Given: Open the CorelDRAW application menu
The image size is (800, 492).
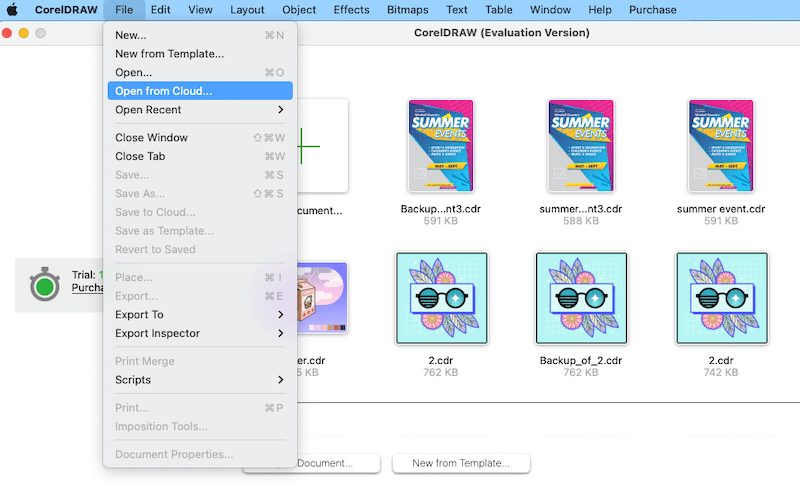Looking at the screenshot, I should (x=66, y=10).
